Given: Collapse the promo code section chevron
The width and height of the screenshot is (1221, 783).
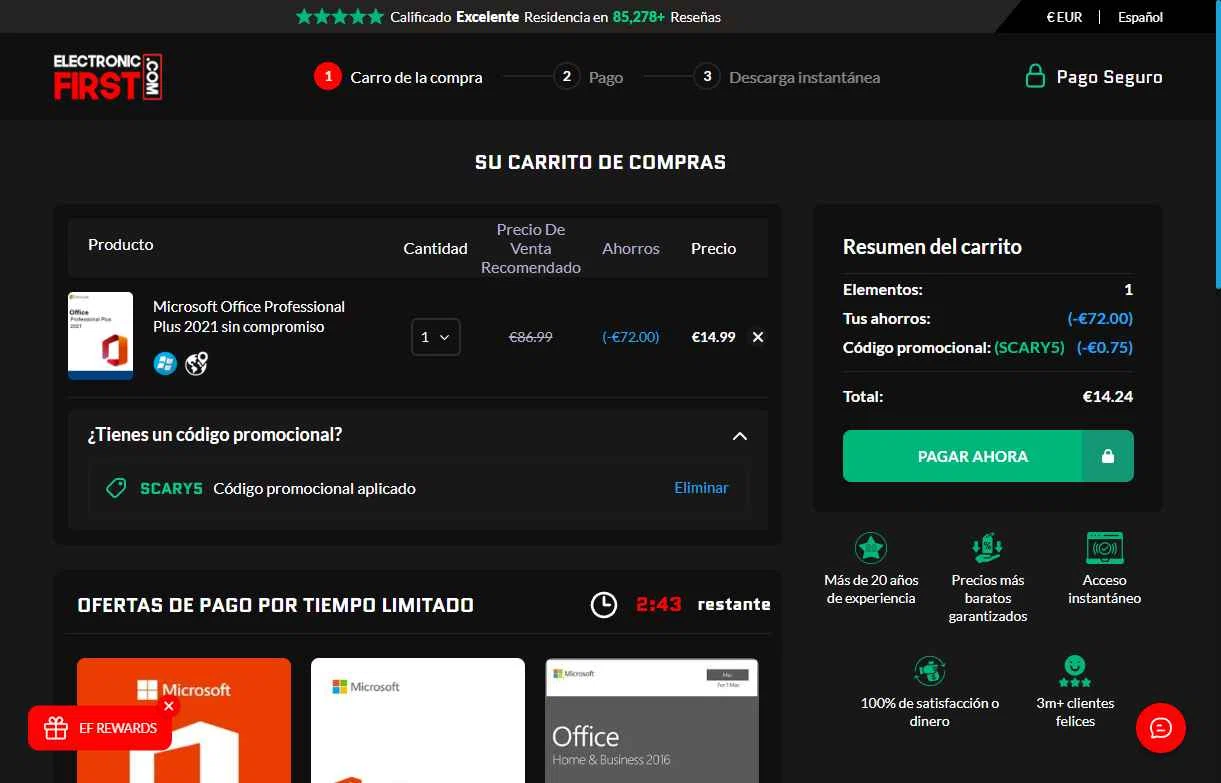Looking at the screenshot, I should pyautogui.click(x=740, y=435).
